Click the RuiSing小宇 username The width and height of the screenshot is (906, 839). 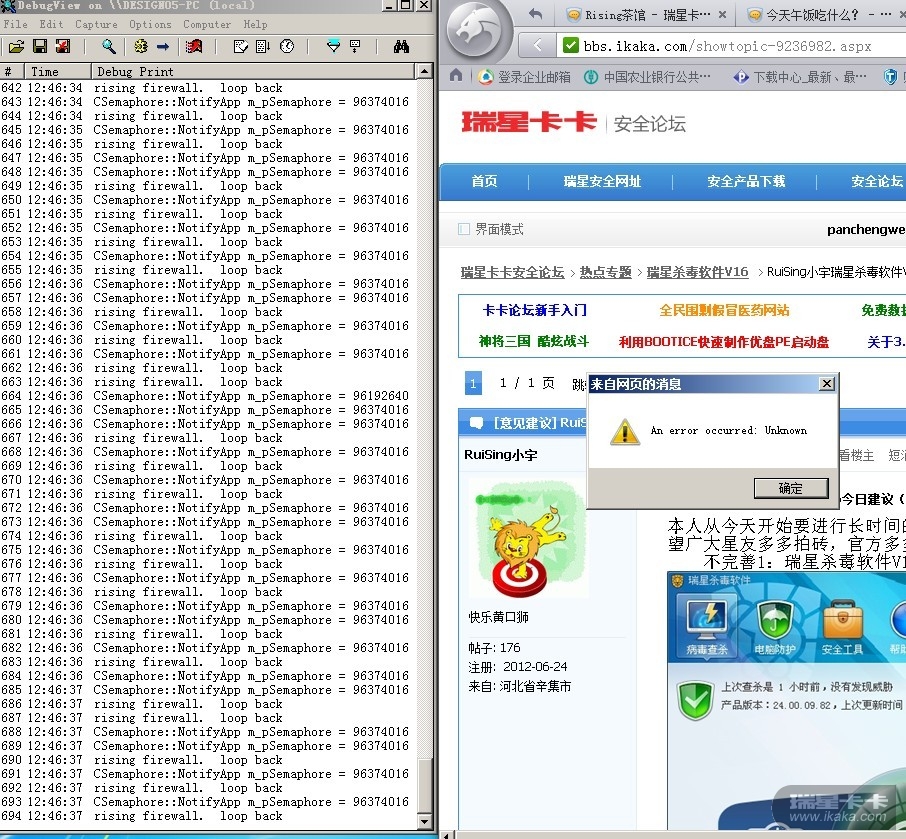(x=500, y=455)
